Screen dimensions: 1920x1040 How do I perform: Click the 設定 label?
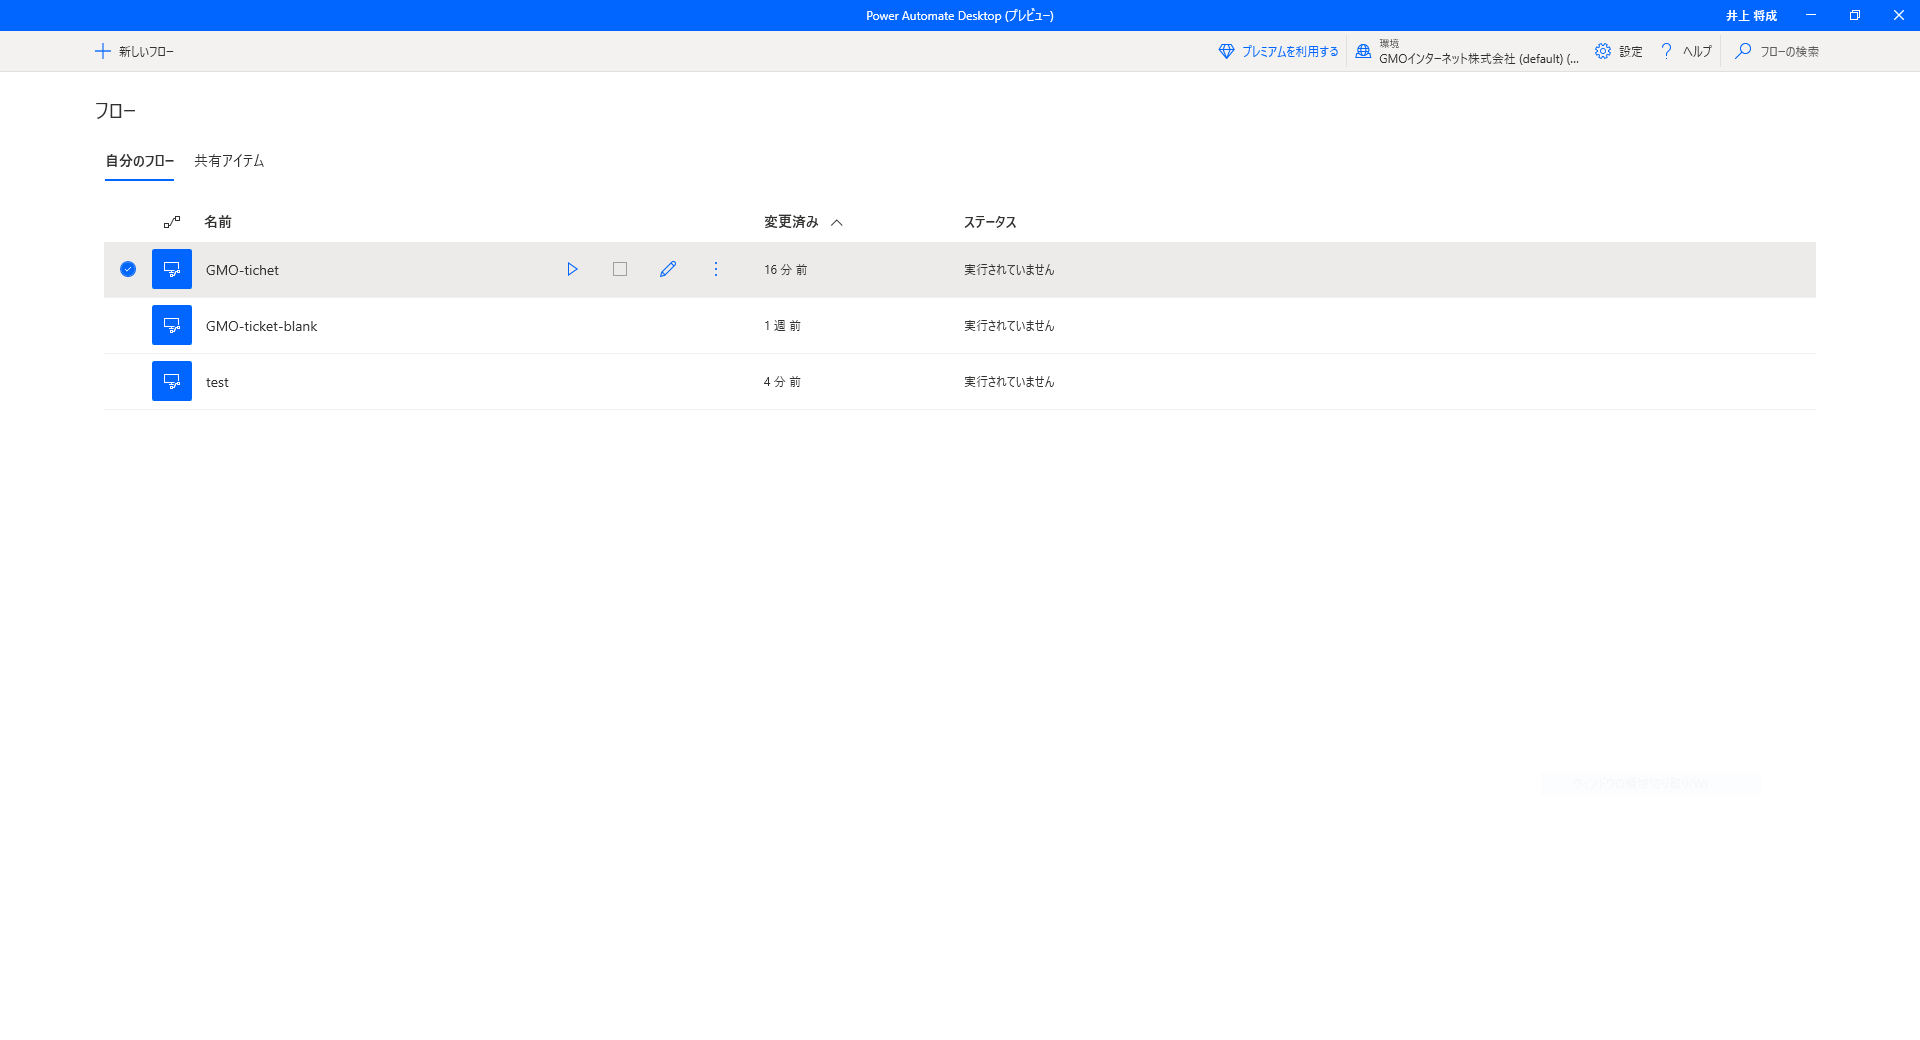tap(1631, 51)
